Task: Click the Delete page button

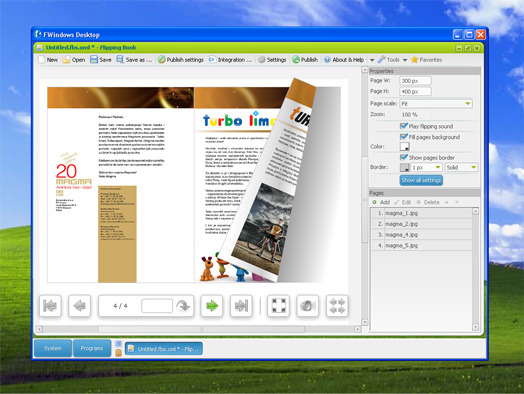Action: tap(428, 202)
